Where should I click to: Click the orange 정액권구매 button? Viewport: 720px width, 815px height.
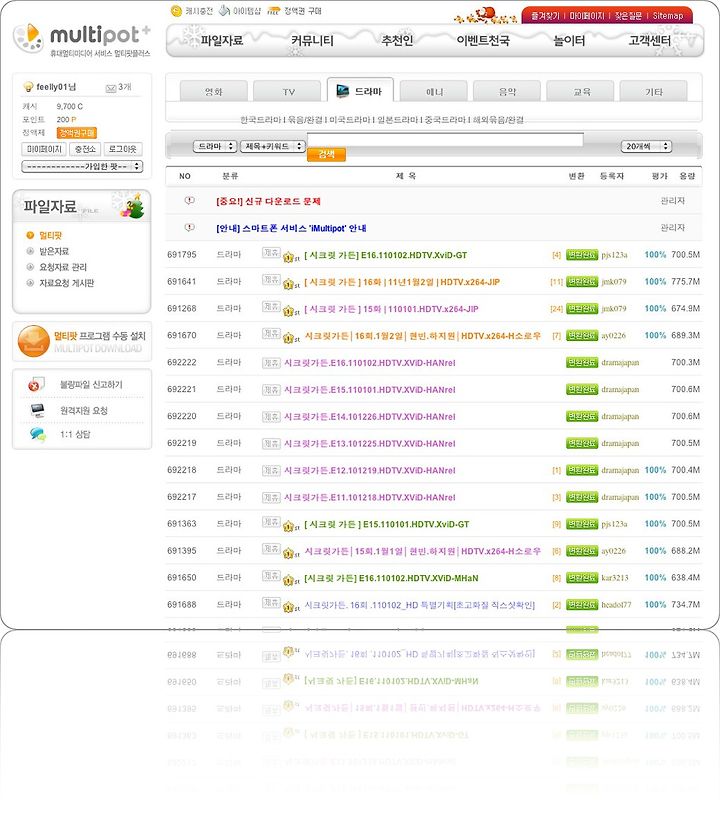[77, 133]
